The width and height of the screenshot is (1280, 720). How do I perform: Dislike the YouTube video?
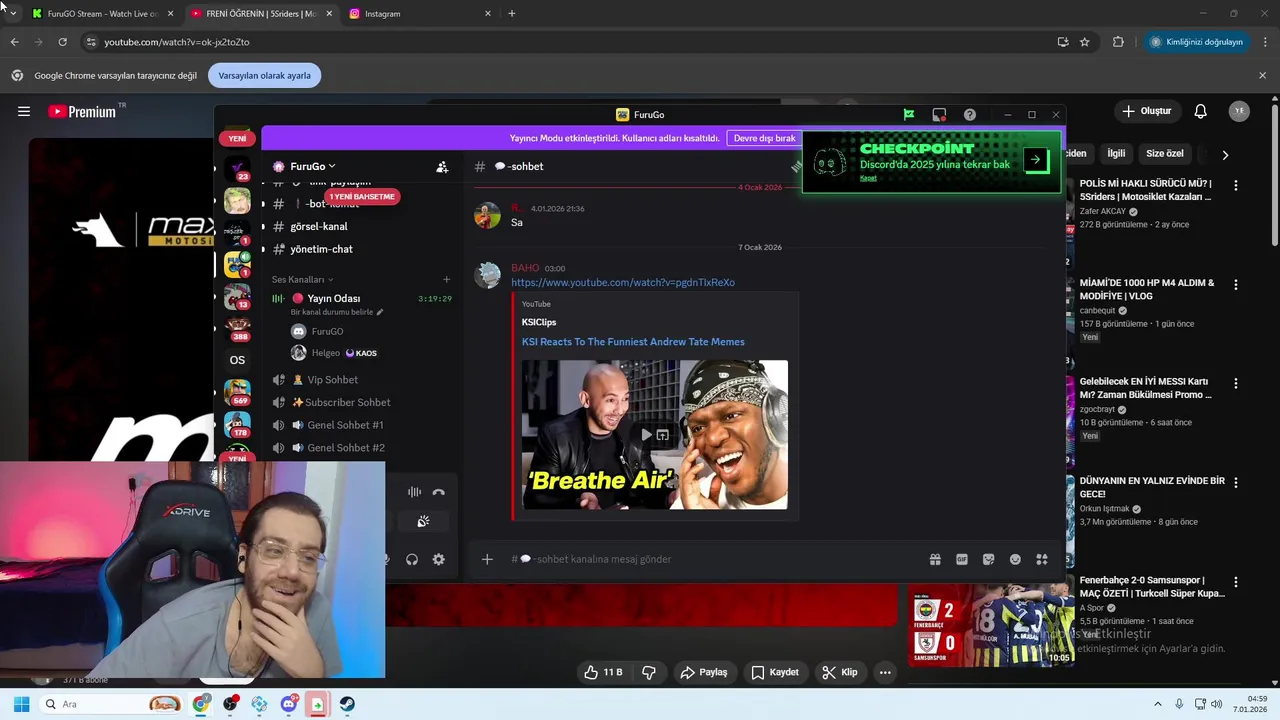[649, 672]
